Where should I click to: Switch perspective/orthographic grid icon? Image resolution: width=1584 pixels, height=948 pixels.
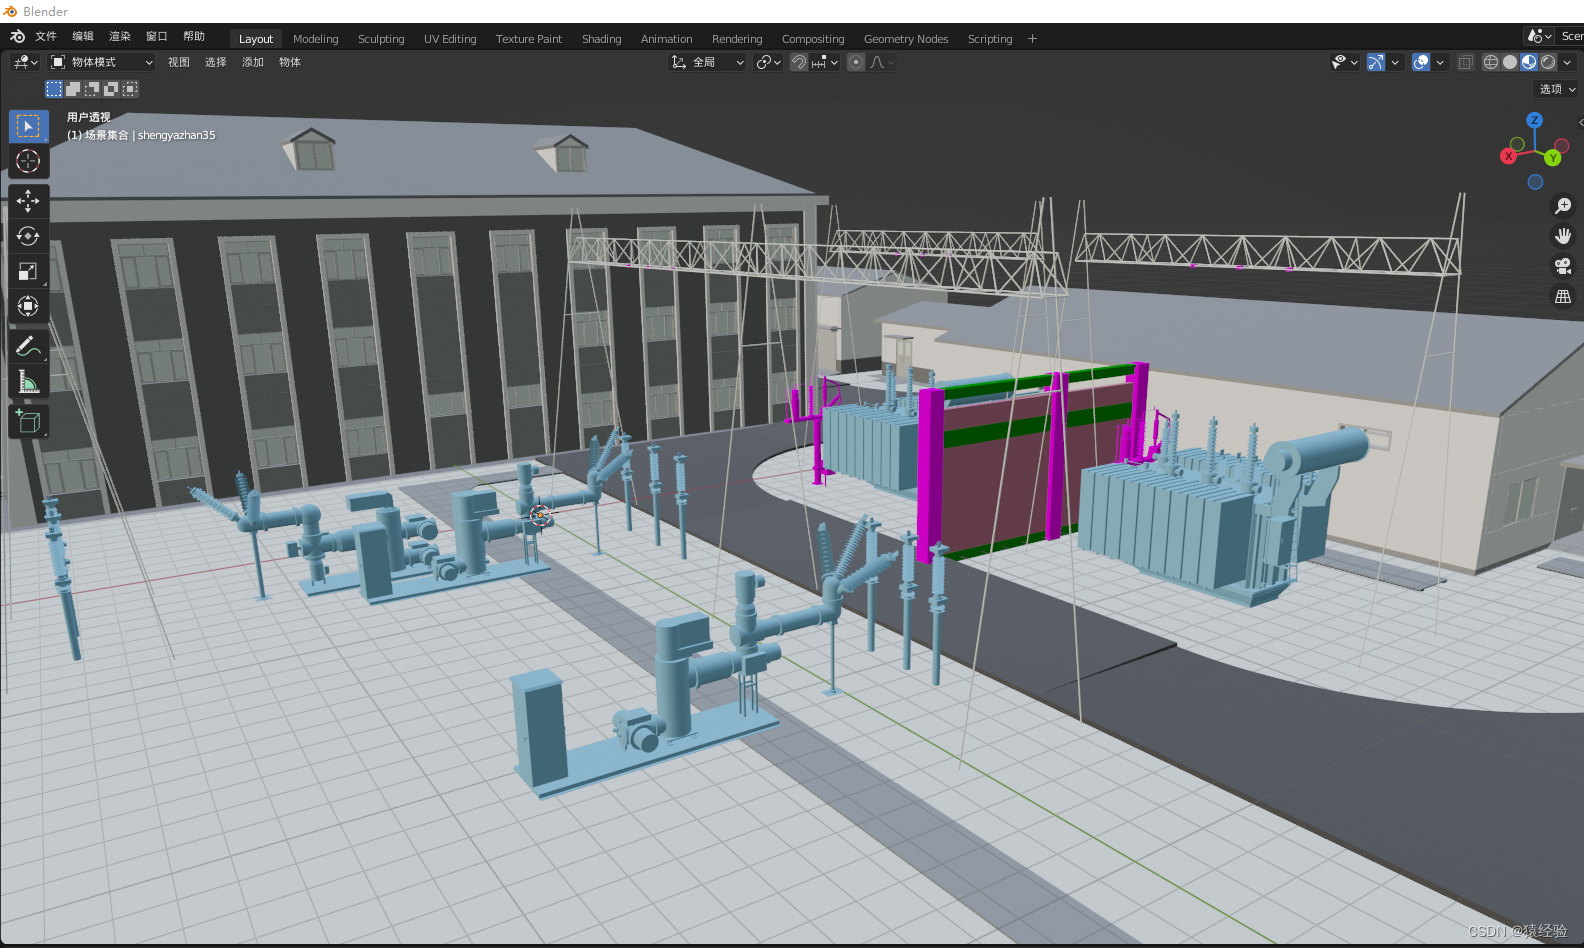coord(1563,296)
